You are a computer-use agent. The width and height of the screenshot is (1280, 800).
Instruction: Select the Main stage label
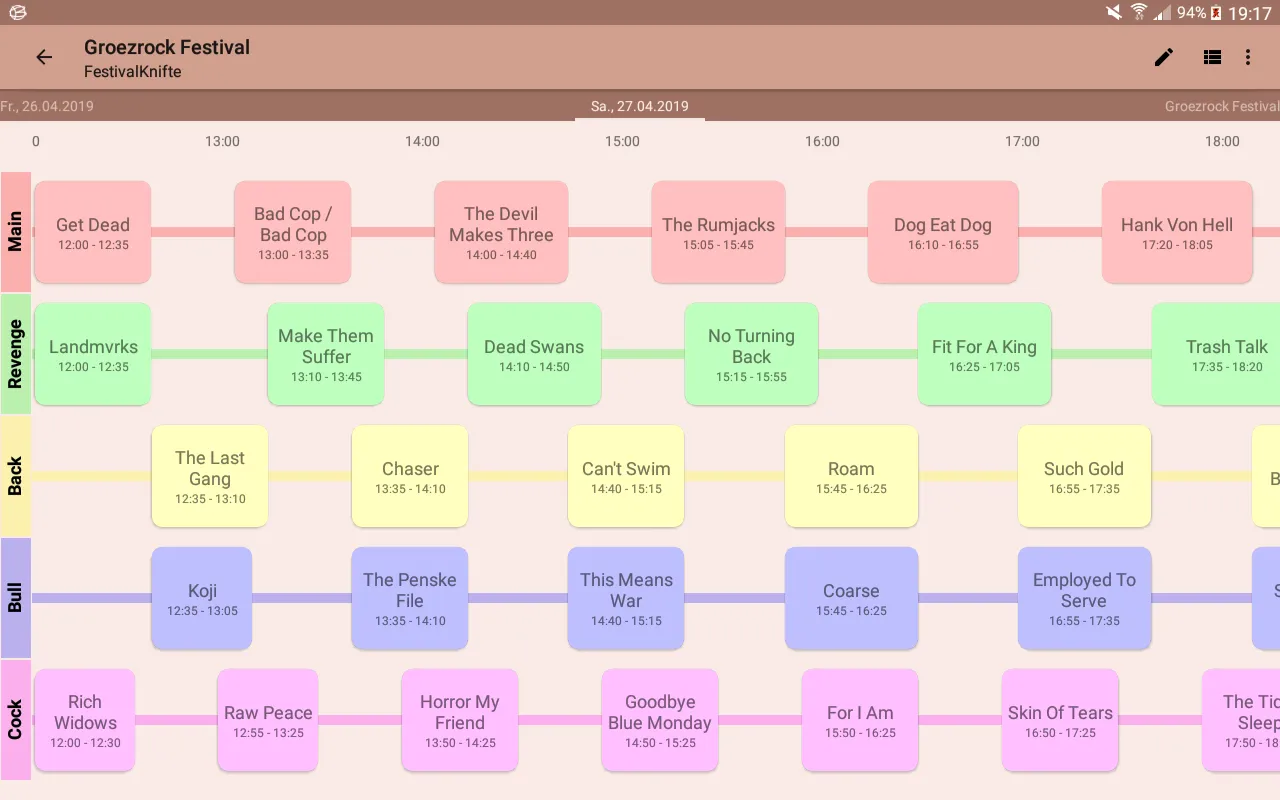(x=15, y=232)
